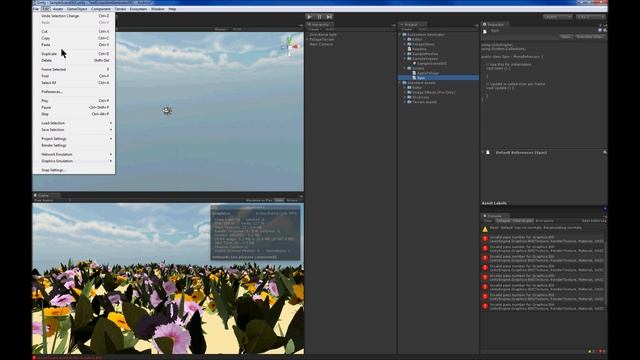Click the Spin script file icon in Project

(414, 78)
